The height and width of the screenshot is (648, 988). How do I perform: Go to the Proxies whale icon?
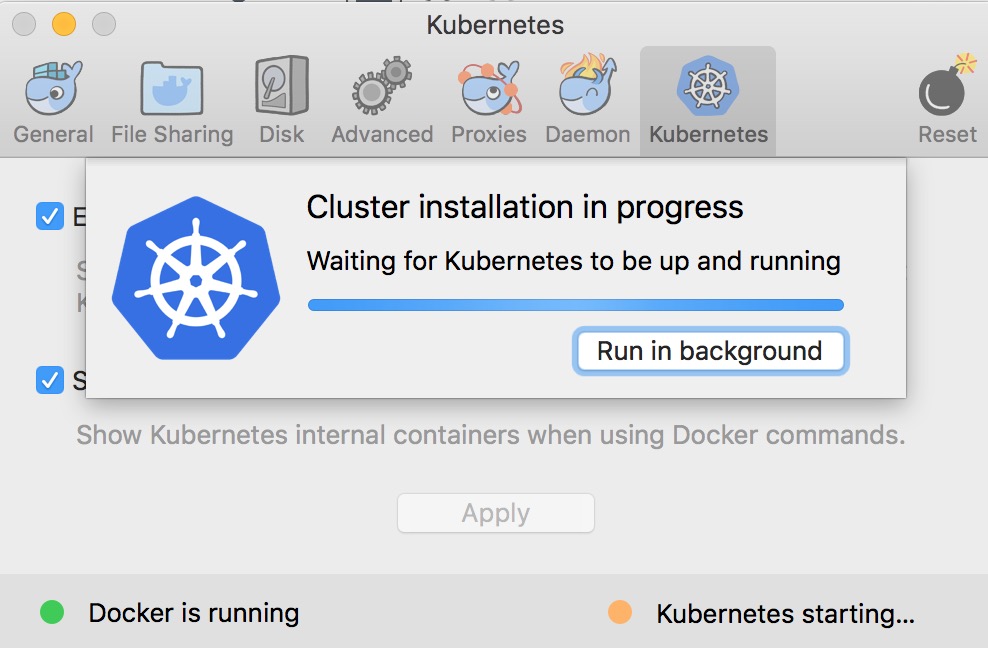click(x=488, y=101)
